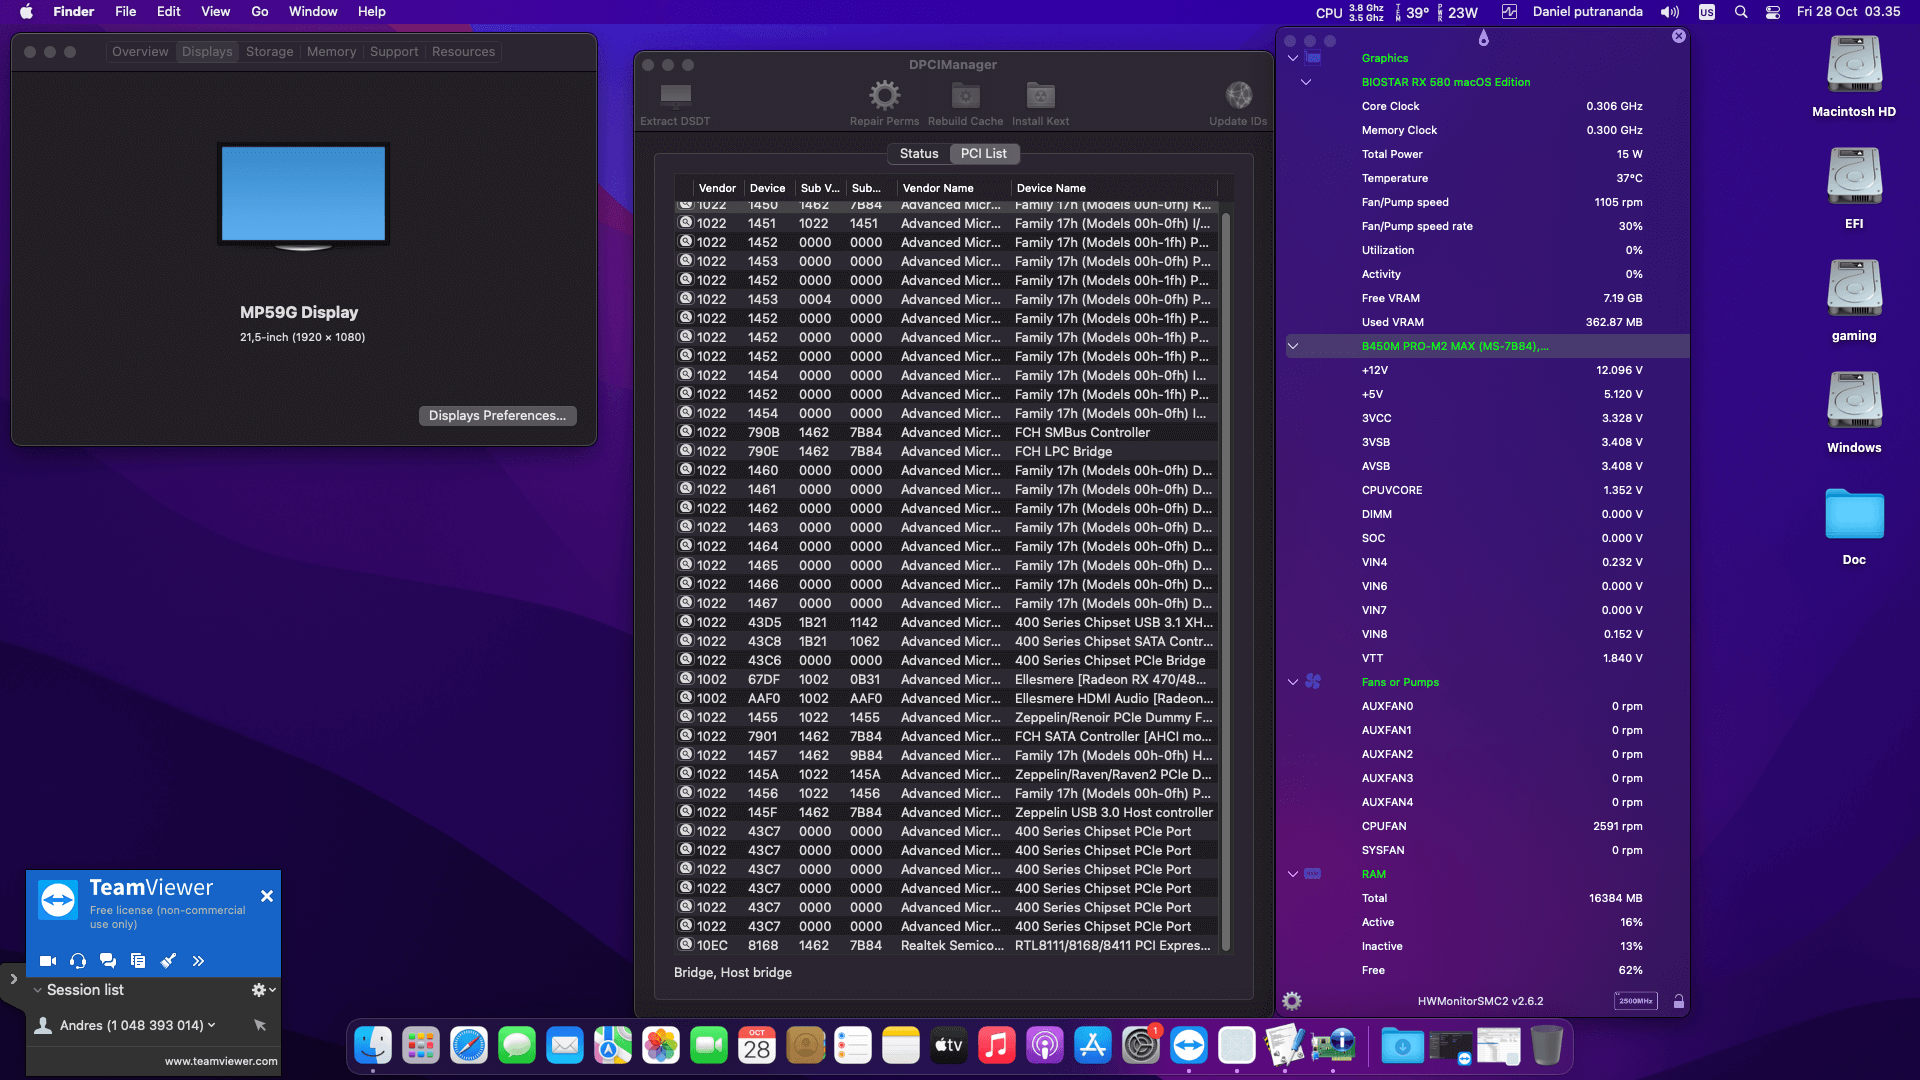1920x1080 pixels.
Task: Open the Apple menu
Action: (27, 12)
